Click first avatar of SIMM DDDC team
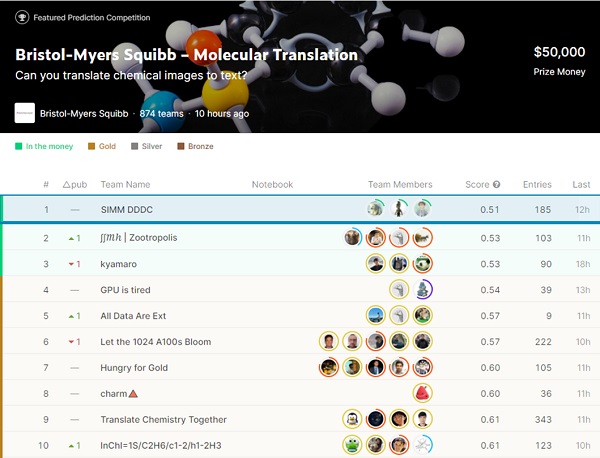The height and width of the screenshot is (458, 600). (375, 209)
